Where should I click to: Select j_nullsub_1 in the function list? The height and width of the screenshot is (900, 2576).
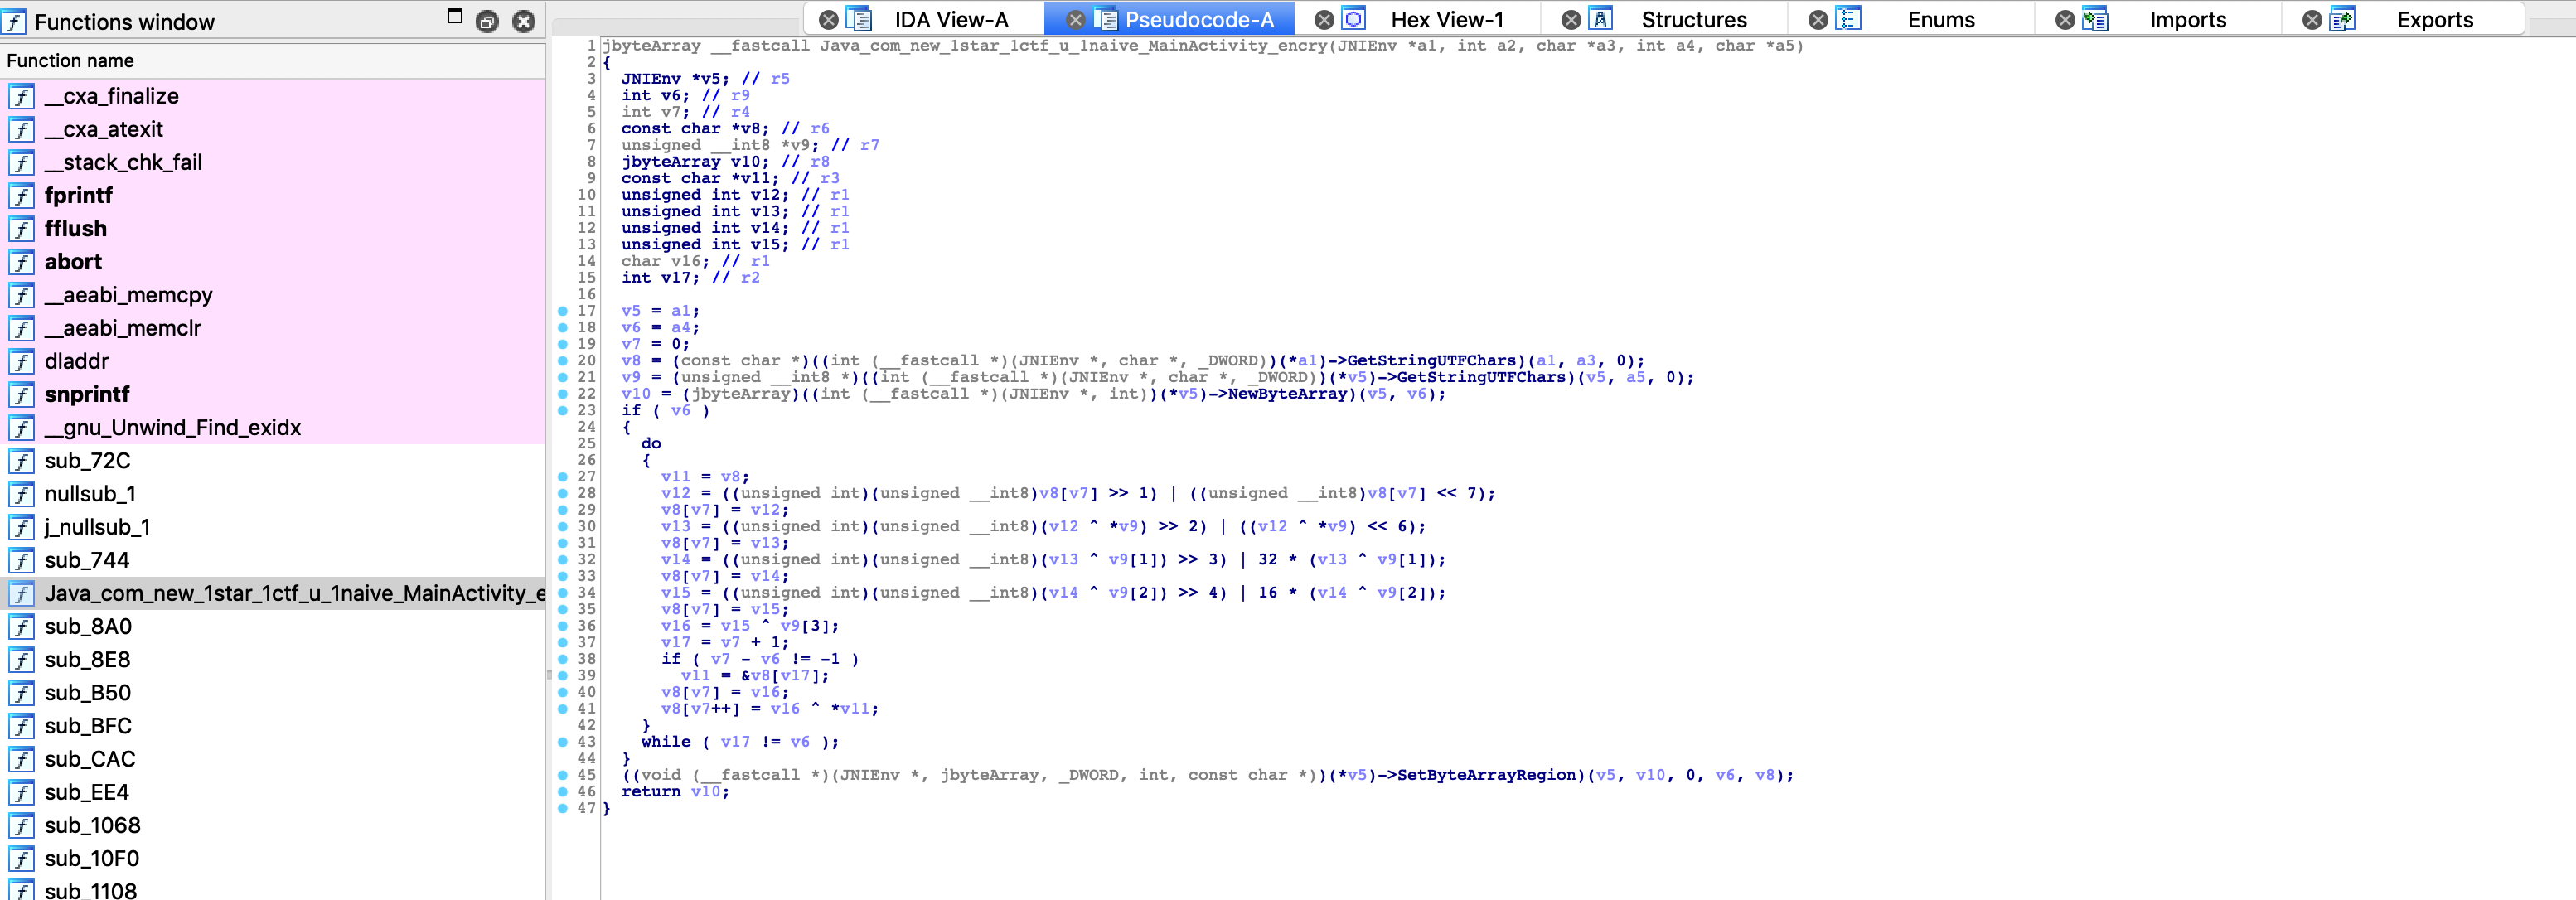[x=272, y=527]
